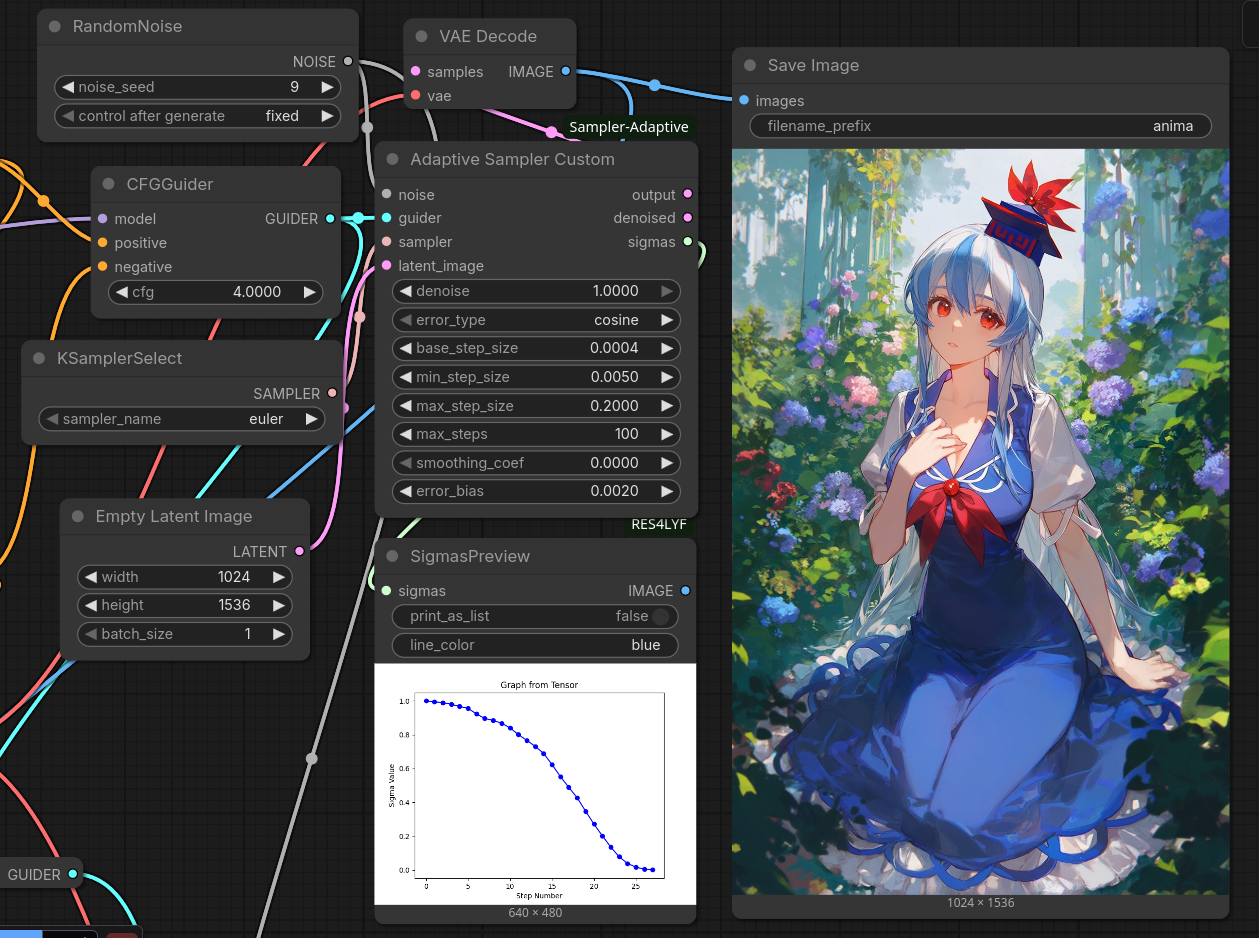Viewport: 1259px width, 938px height.
Task: Decrease denoise value with left arrow
Action: (404, 291)
